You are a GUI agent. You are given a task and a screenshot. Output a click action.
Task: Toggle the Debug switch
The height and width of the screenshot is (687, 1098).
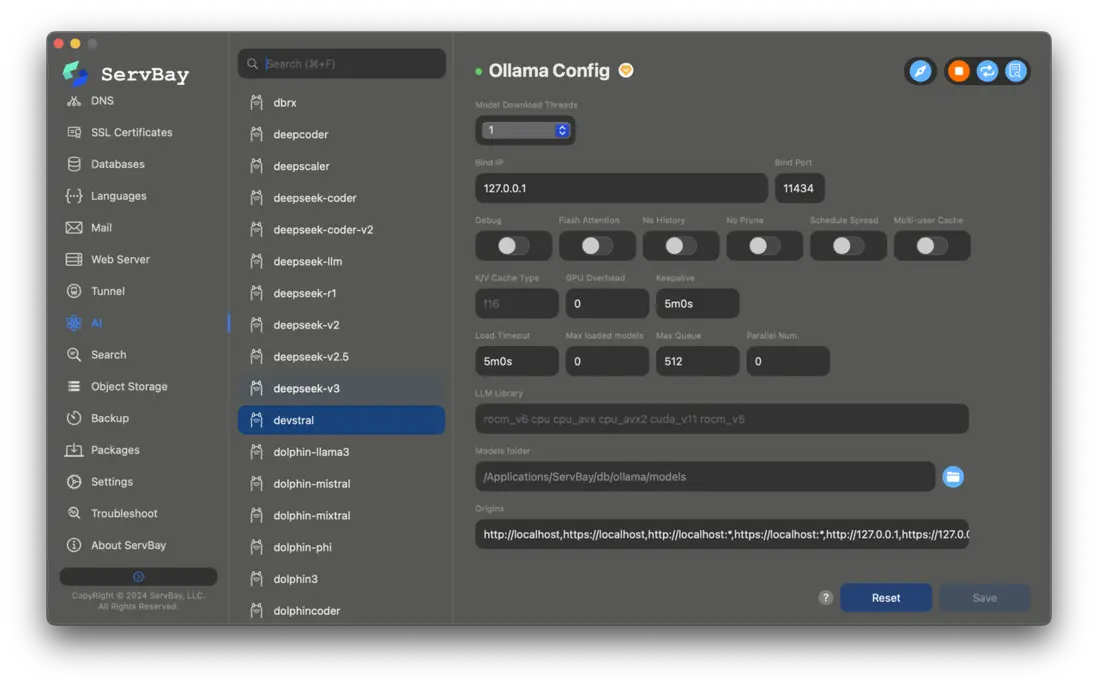click(513, 246)
